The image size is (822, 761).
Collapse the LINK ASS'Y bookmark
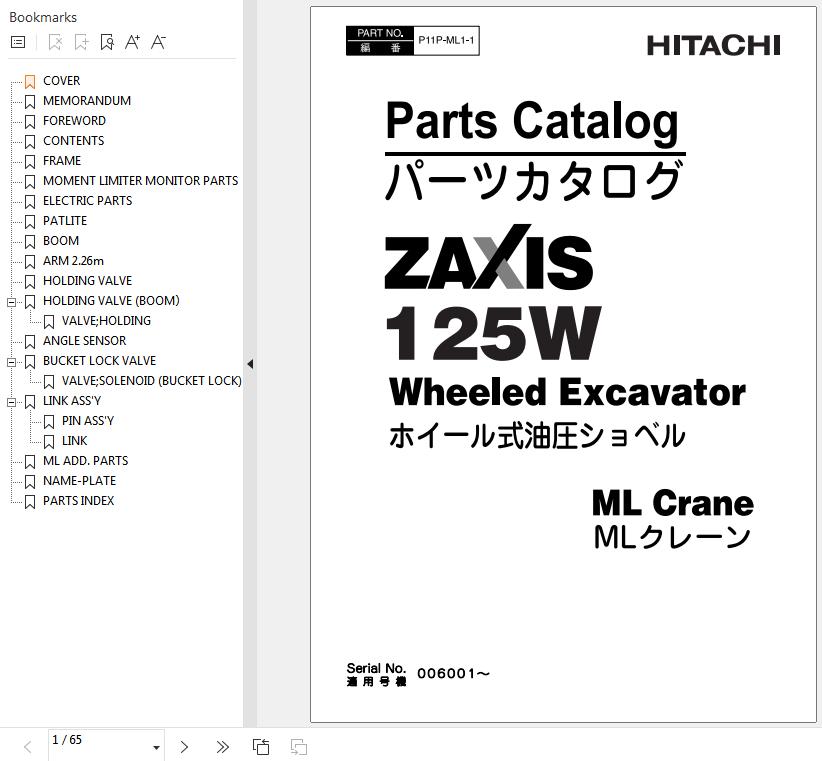pos(11,403)
